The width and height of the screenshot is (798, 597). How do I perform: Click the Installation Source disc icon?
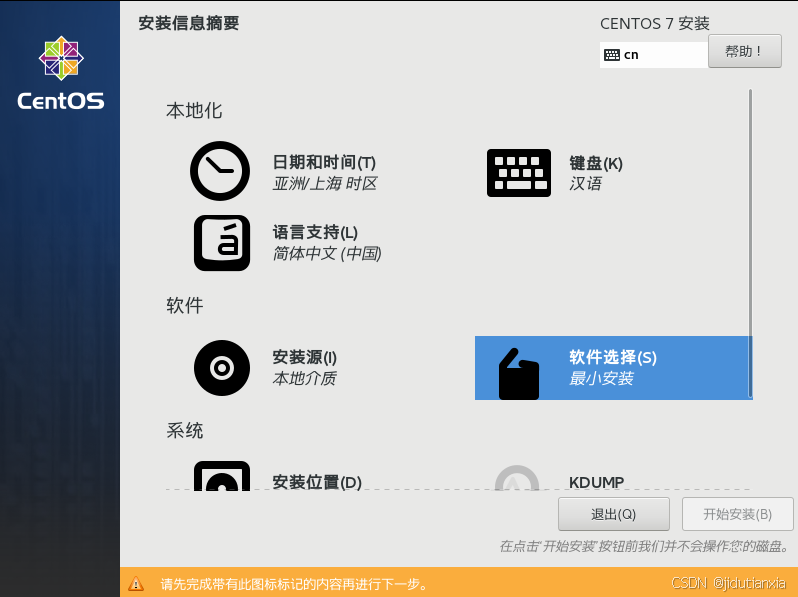tap(221, 368)
